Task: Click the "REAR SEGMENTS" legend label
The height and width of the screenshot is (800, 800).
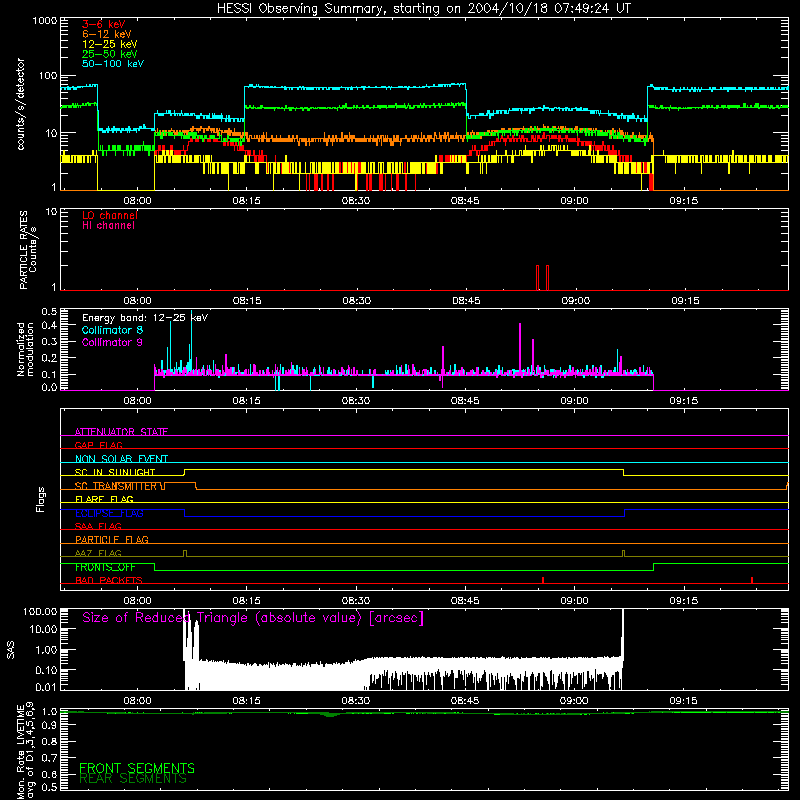Action: [x=133, y=779]
